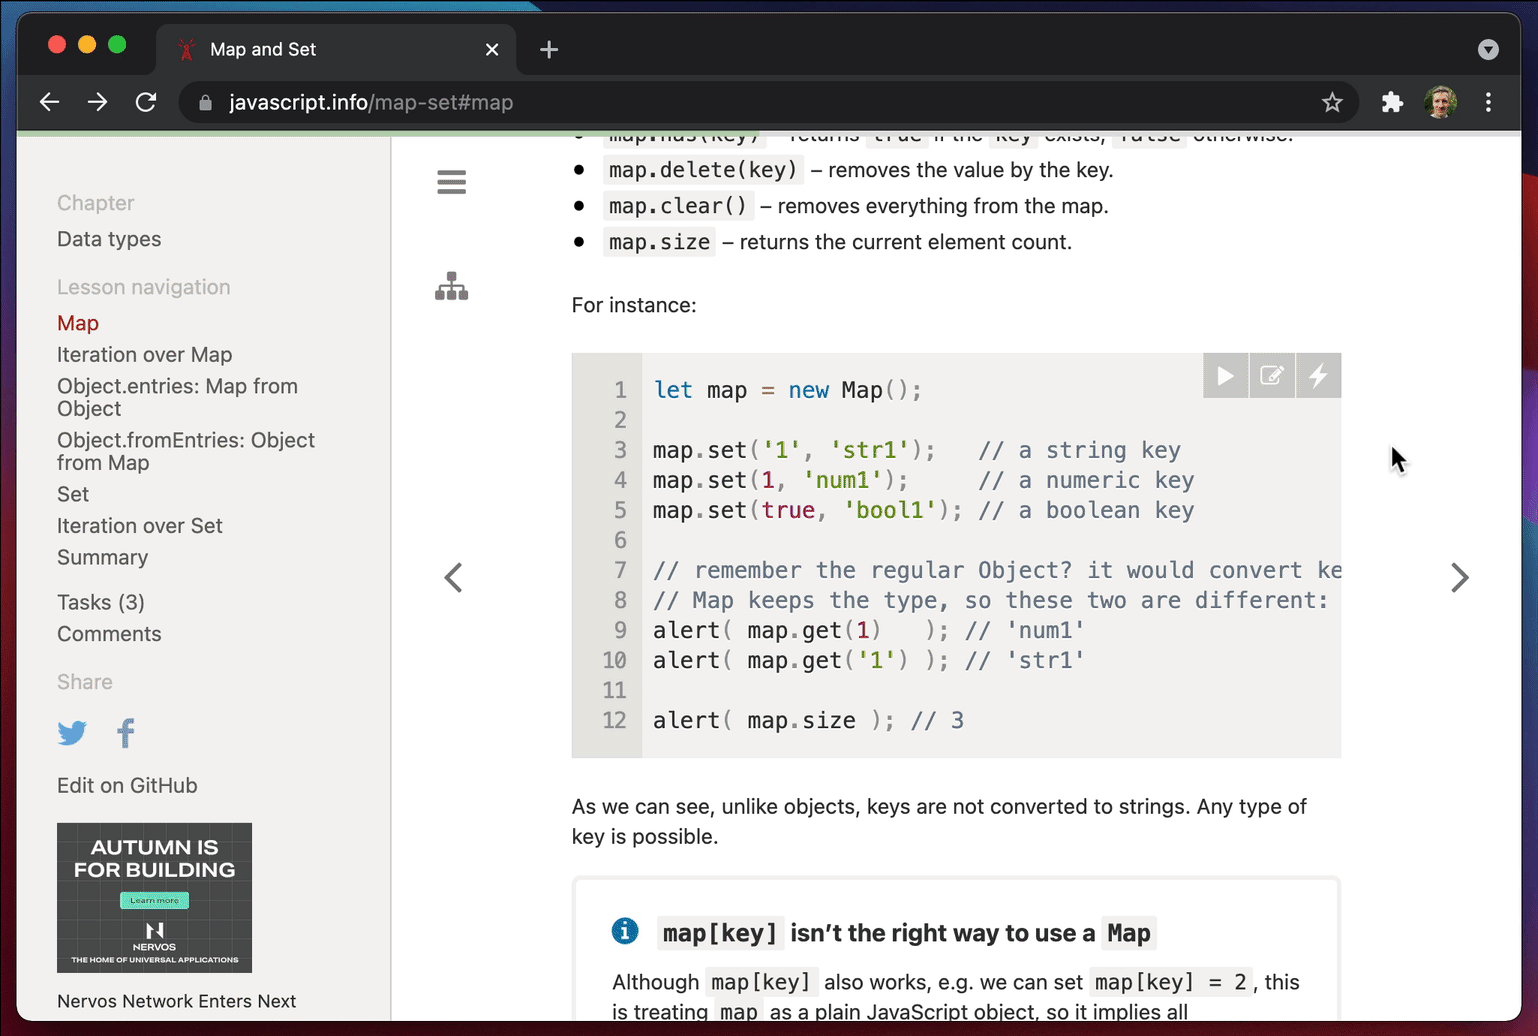This screenshot has height=1036, width=1538.
Task: Open the tutorial map sitemap icon
Action: [451, 287]
